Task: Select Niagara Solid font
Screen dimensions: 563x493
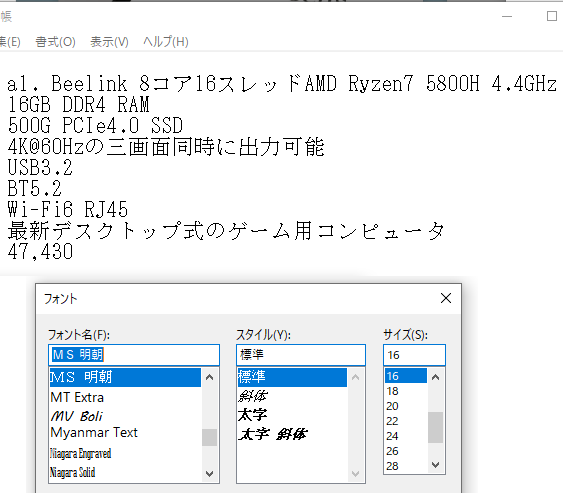Action: (x=125, y=472)
